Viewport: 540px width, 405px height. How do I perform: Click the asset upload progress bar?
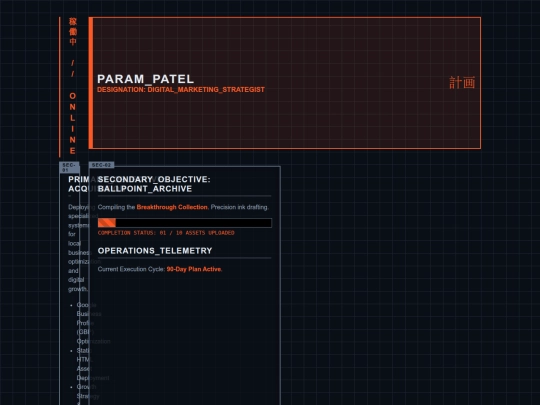click(x=185, y=223)
